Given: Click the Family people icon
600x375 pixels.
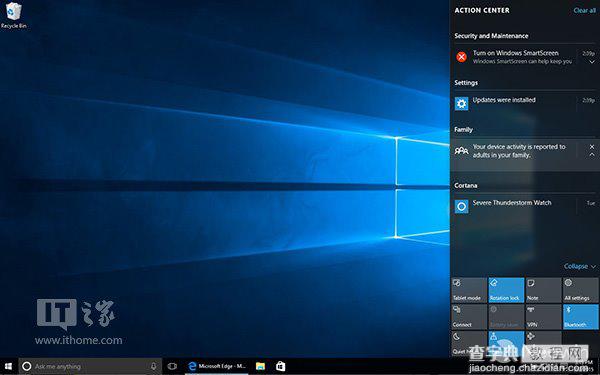Looking at the screenshot, I should 461,151.
